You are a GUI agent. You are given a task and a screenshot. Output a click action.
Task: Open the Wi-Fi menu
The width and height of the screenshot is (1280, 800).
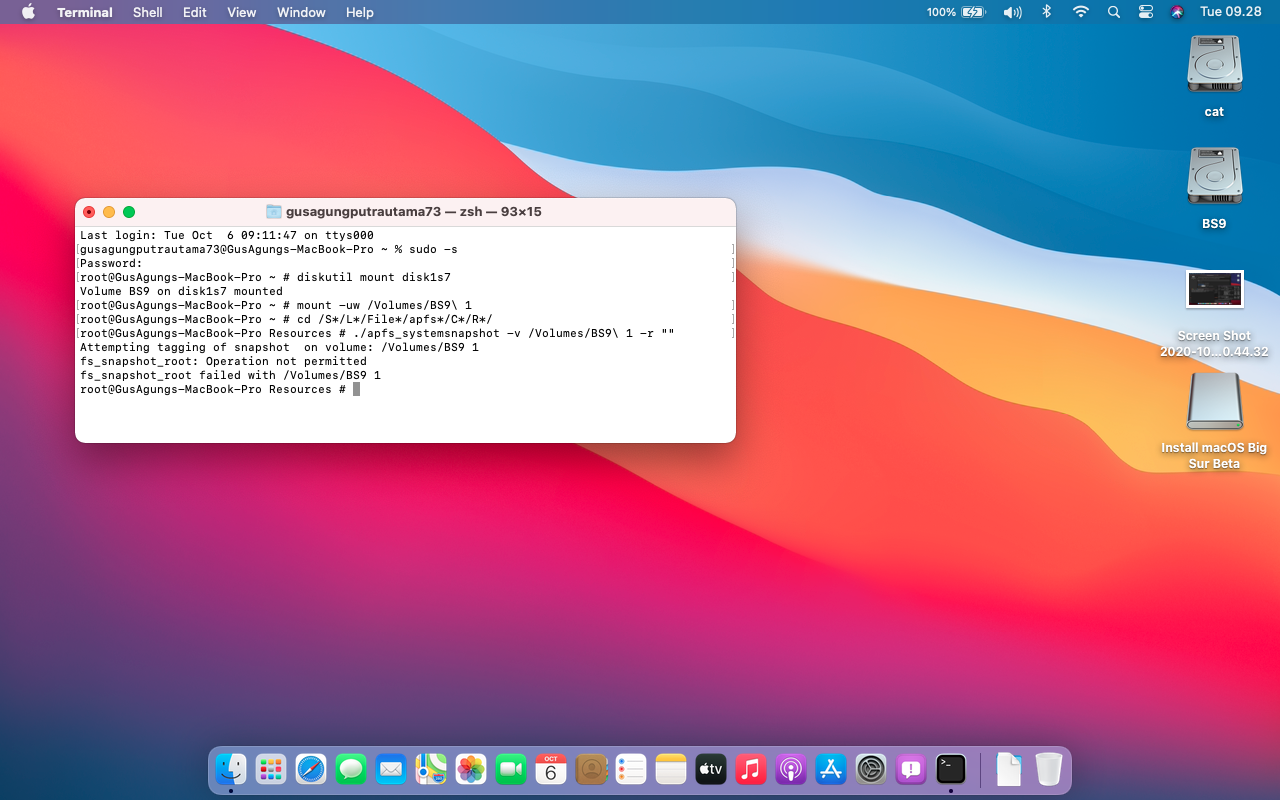point(1081,12)
